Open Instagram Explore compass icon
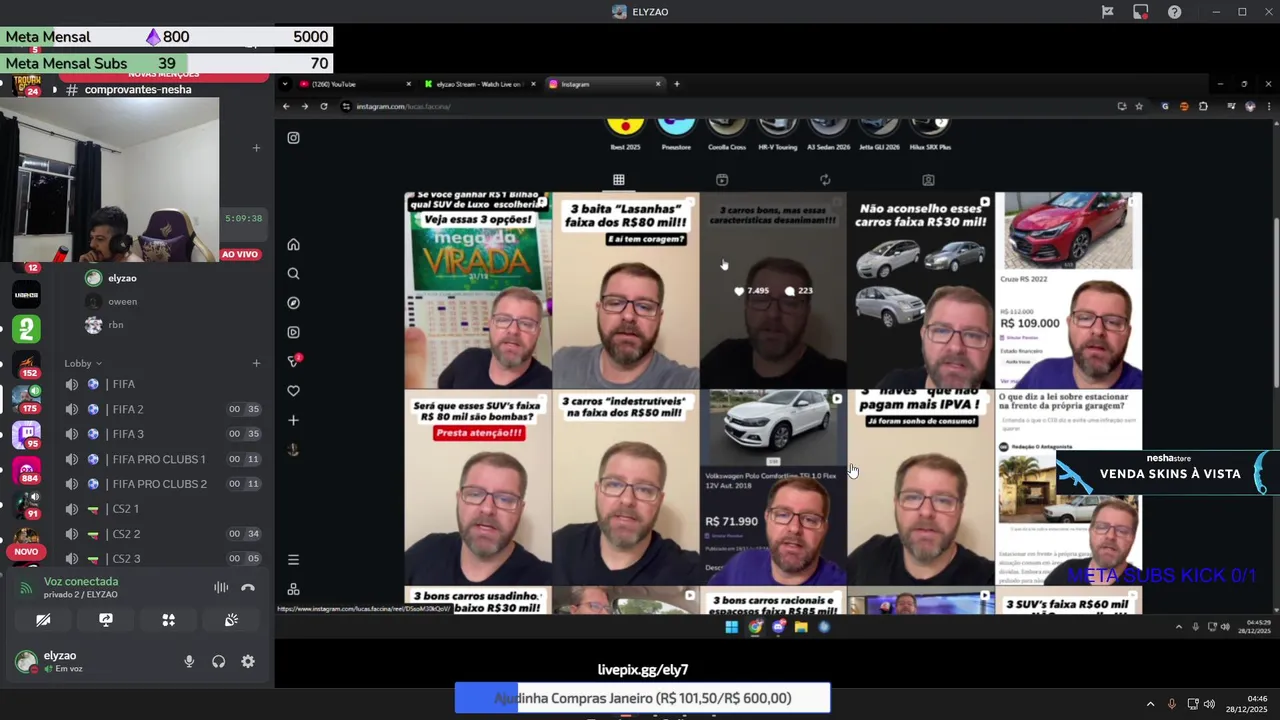1280x720 pixels. pyautogui.click(x=293, y=303)
